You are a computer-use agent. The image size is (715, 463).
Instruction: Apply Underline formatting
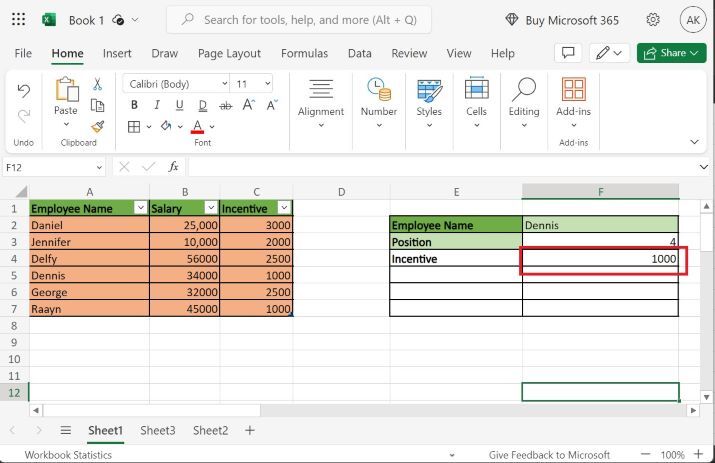tap(179, 105)
